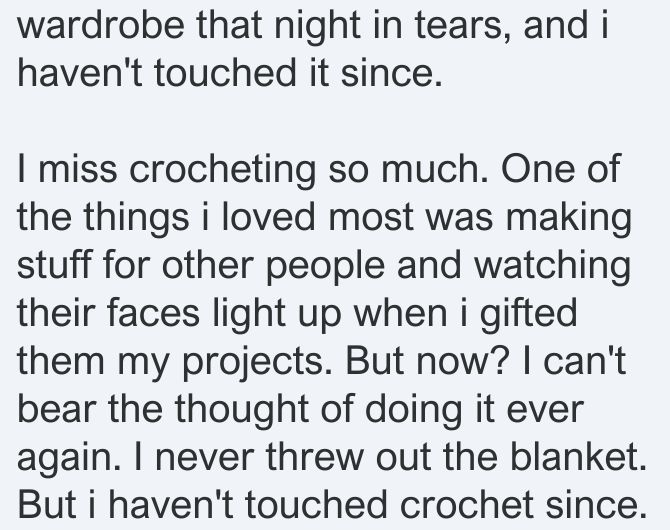This screenshot has width=670, height=530.
Task: Click the word "wardrobe" in first line
Action: pos(101,24)
